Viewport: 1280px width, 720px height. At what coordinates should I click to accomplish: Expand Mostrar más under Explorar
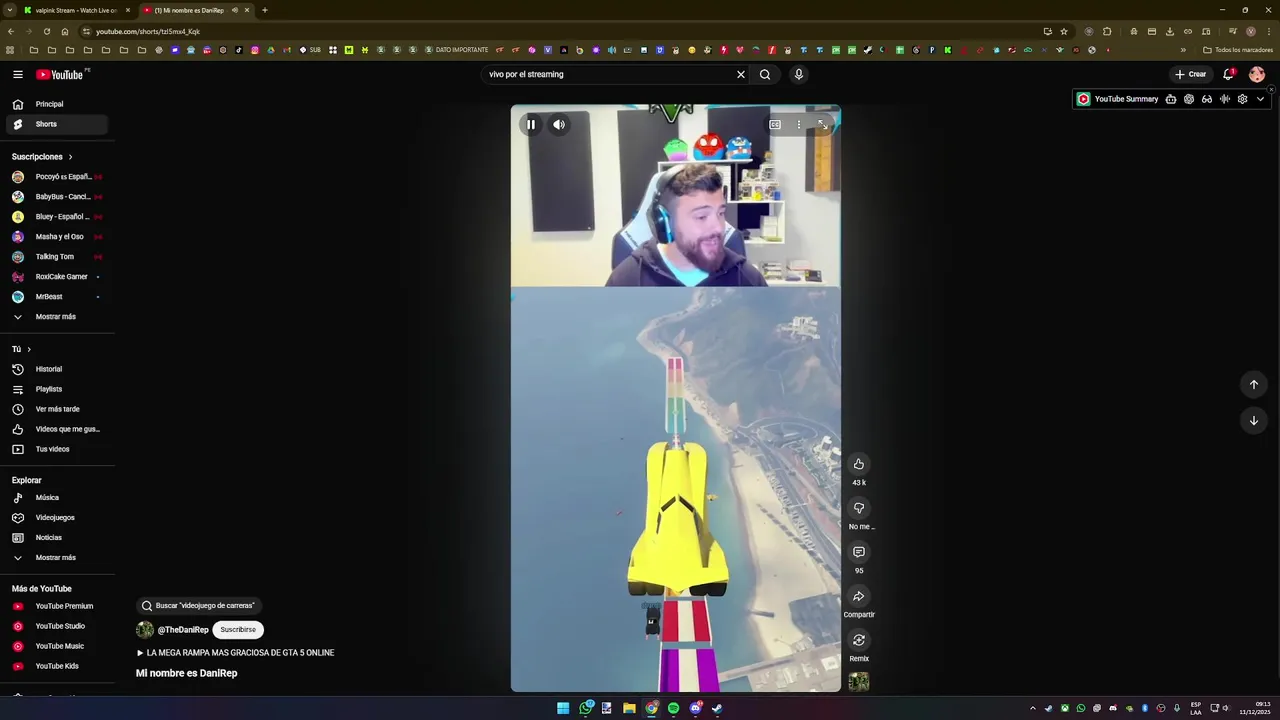point(55,558)
